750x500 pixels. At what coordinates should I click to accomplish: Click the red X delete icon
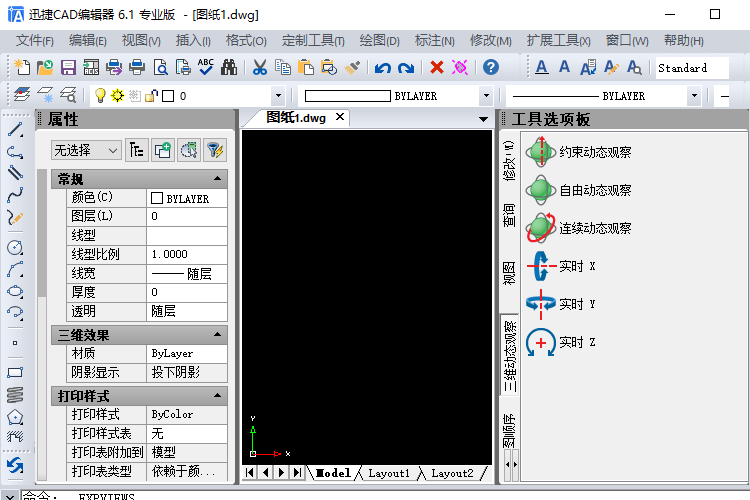point(437,67)
